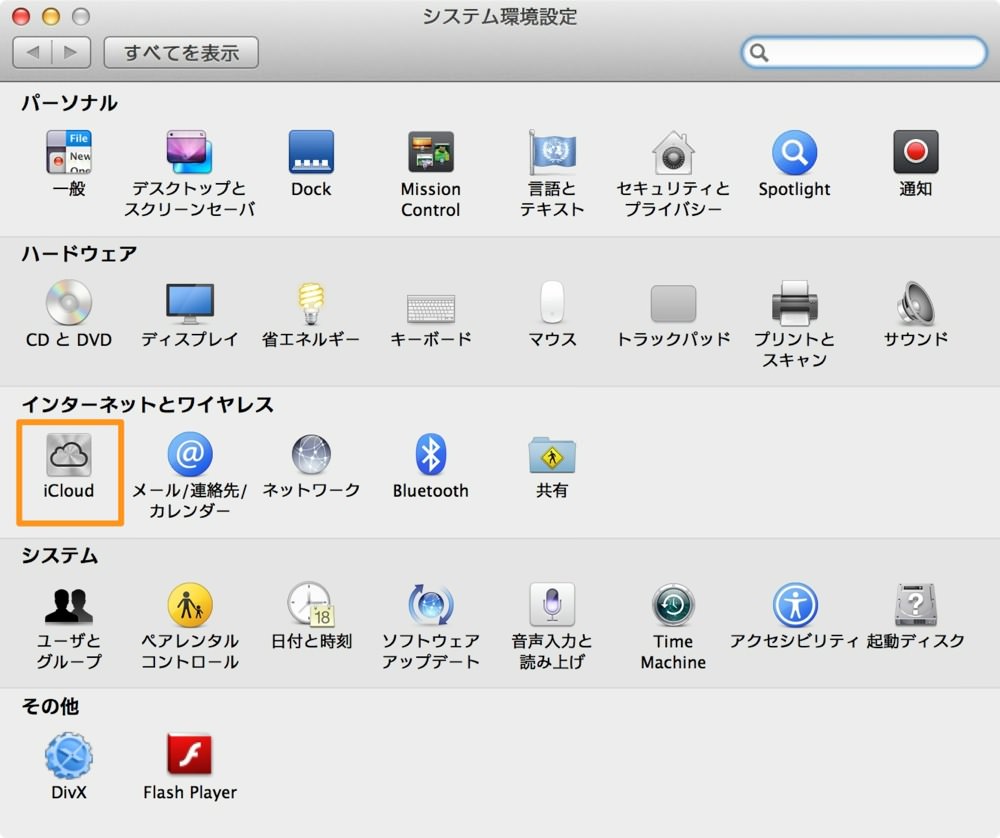Open Mission Control preferences
Screen dimensions: 1000x838
click(431, 152)
